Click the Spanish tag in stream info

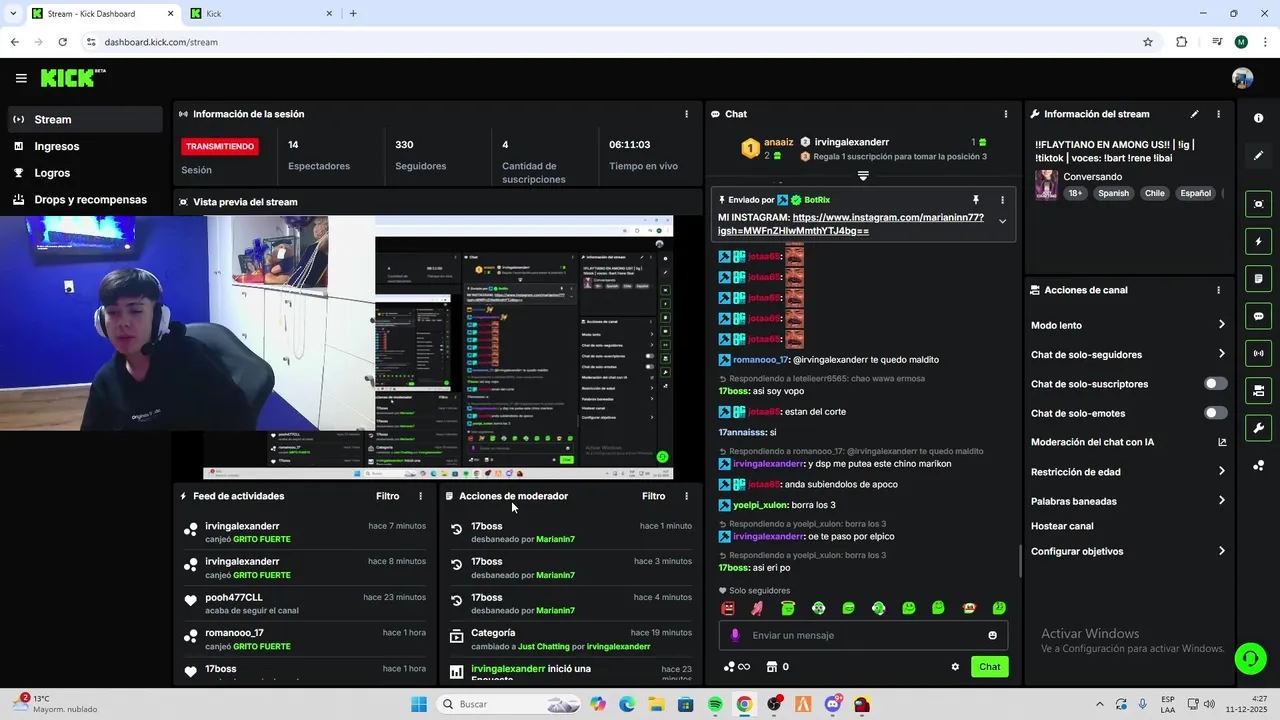1113,193
